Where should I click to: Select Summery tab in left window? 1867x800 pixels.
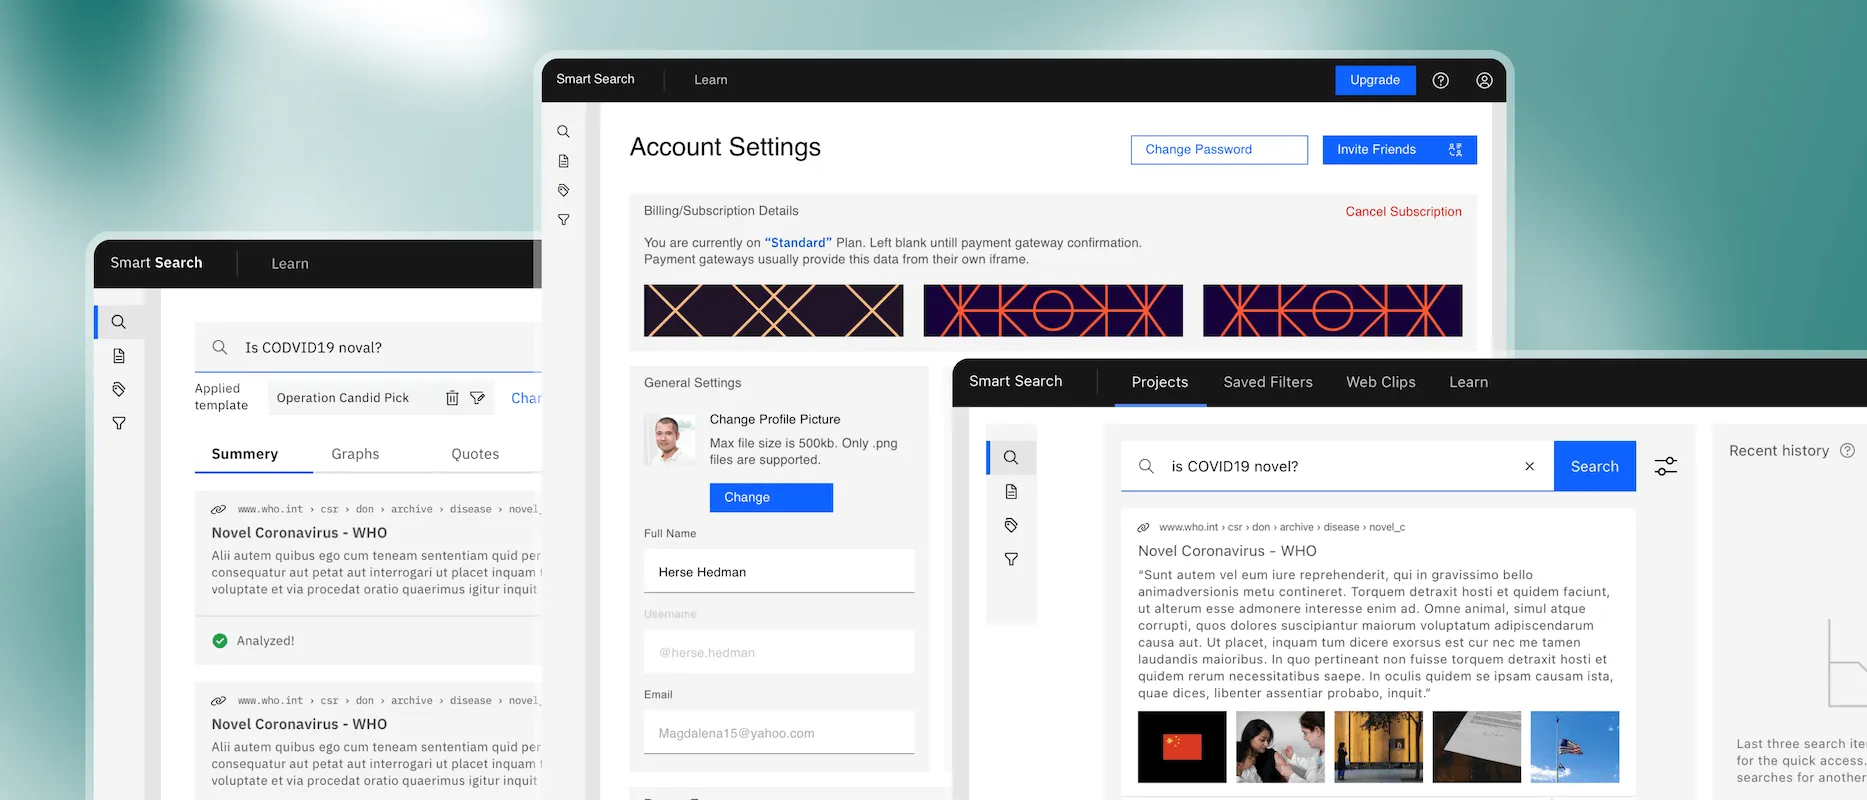pyautogui.click(x=245, y=454)
